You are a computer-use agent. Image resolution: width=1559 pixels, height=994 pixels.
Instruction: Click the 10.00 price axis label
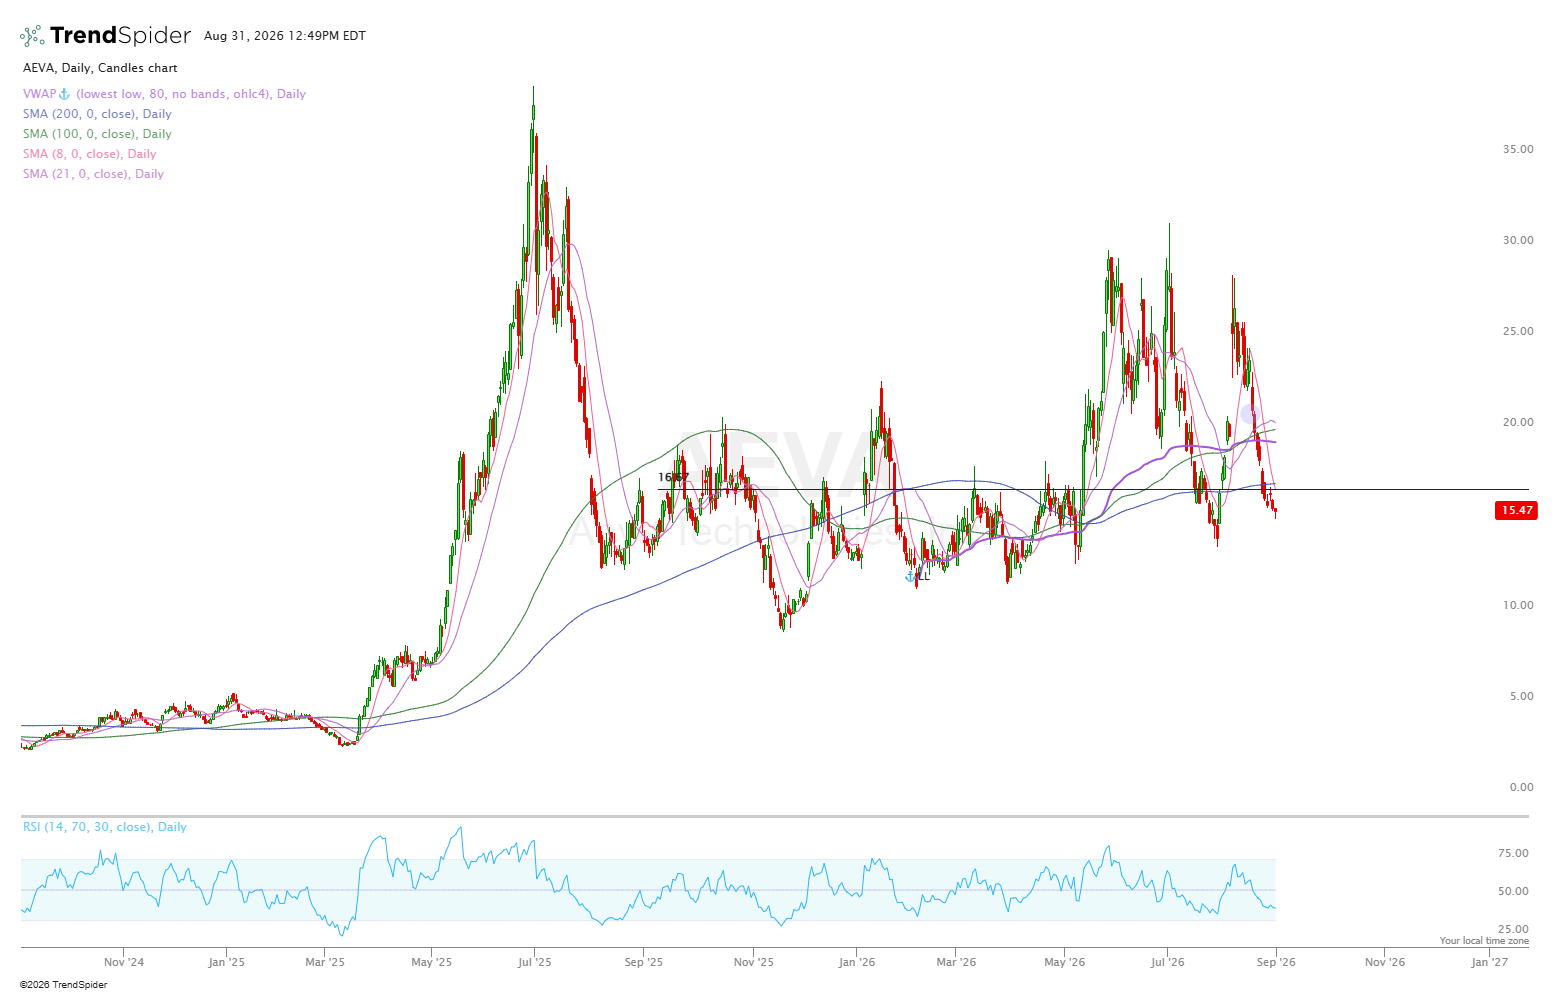click(x=1518, y=605)
